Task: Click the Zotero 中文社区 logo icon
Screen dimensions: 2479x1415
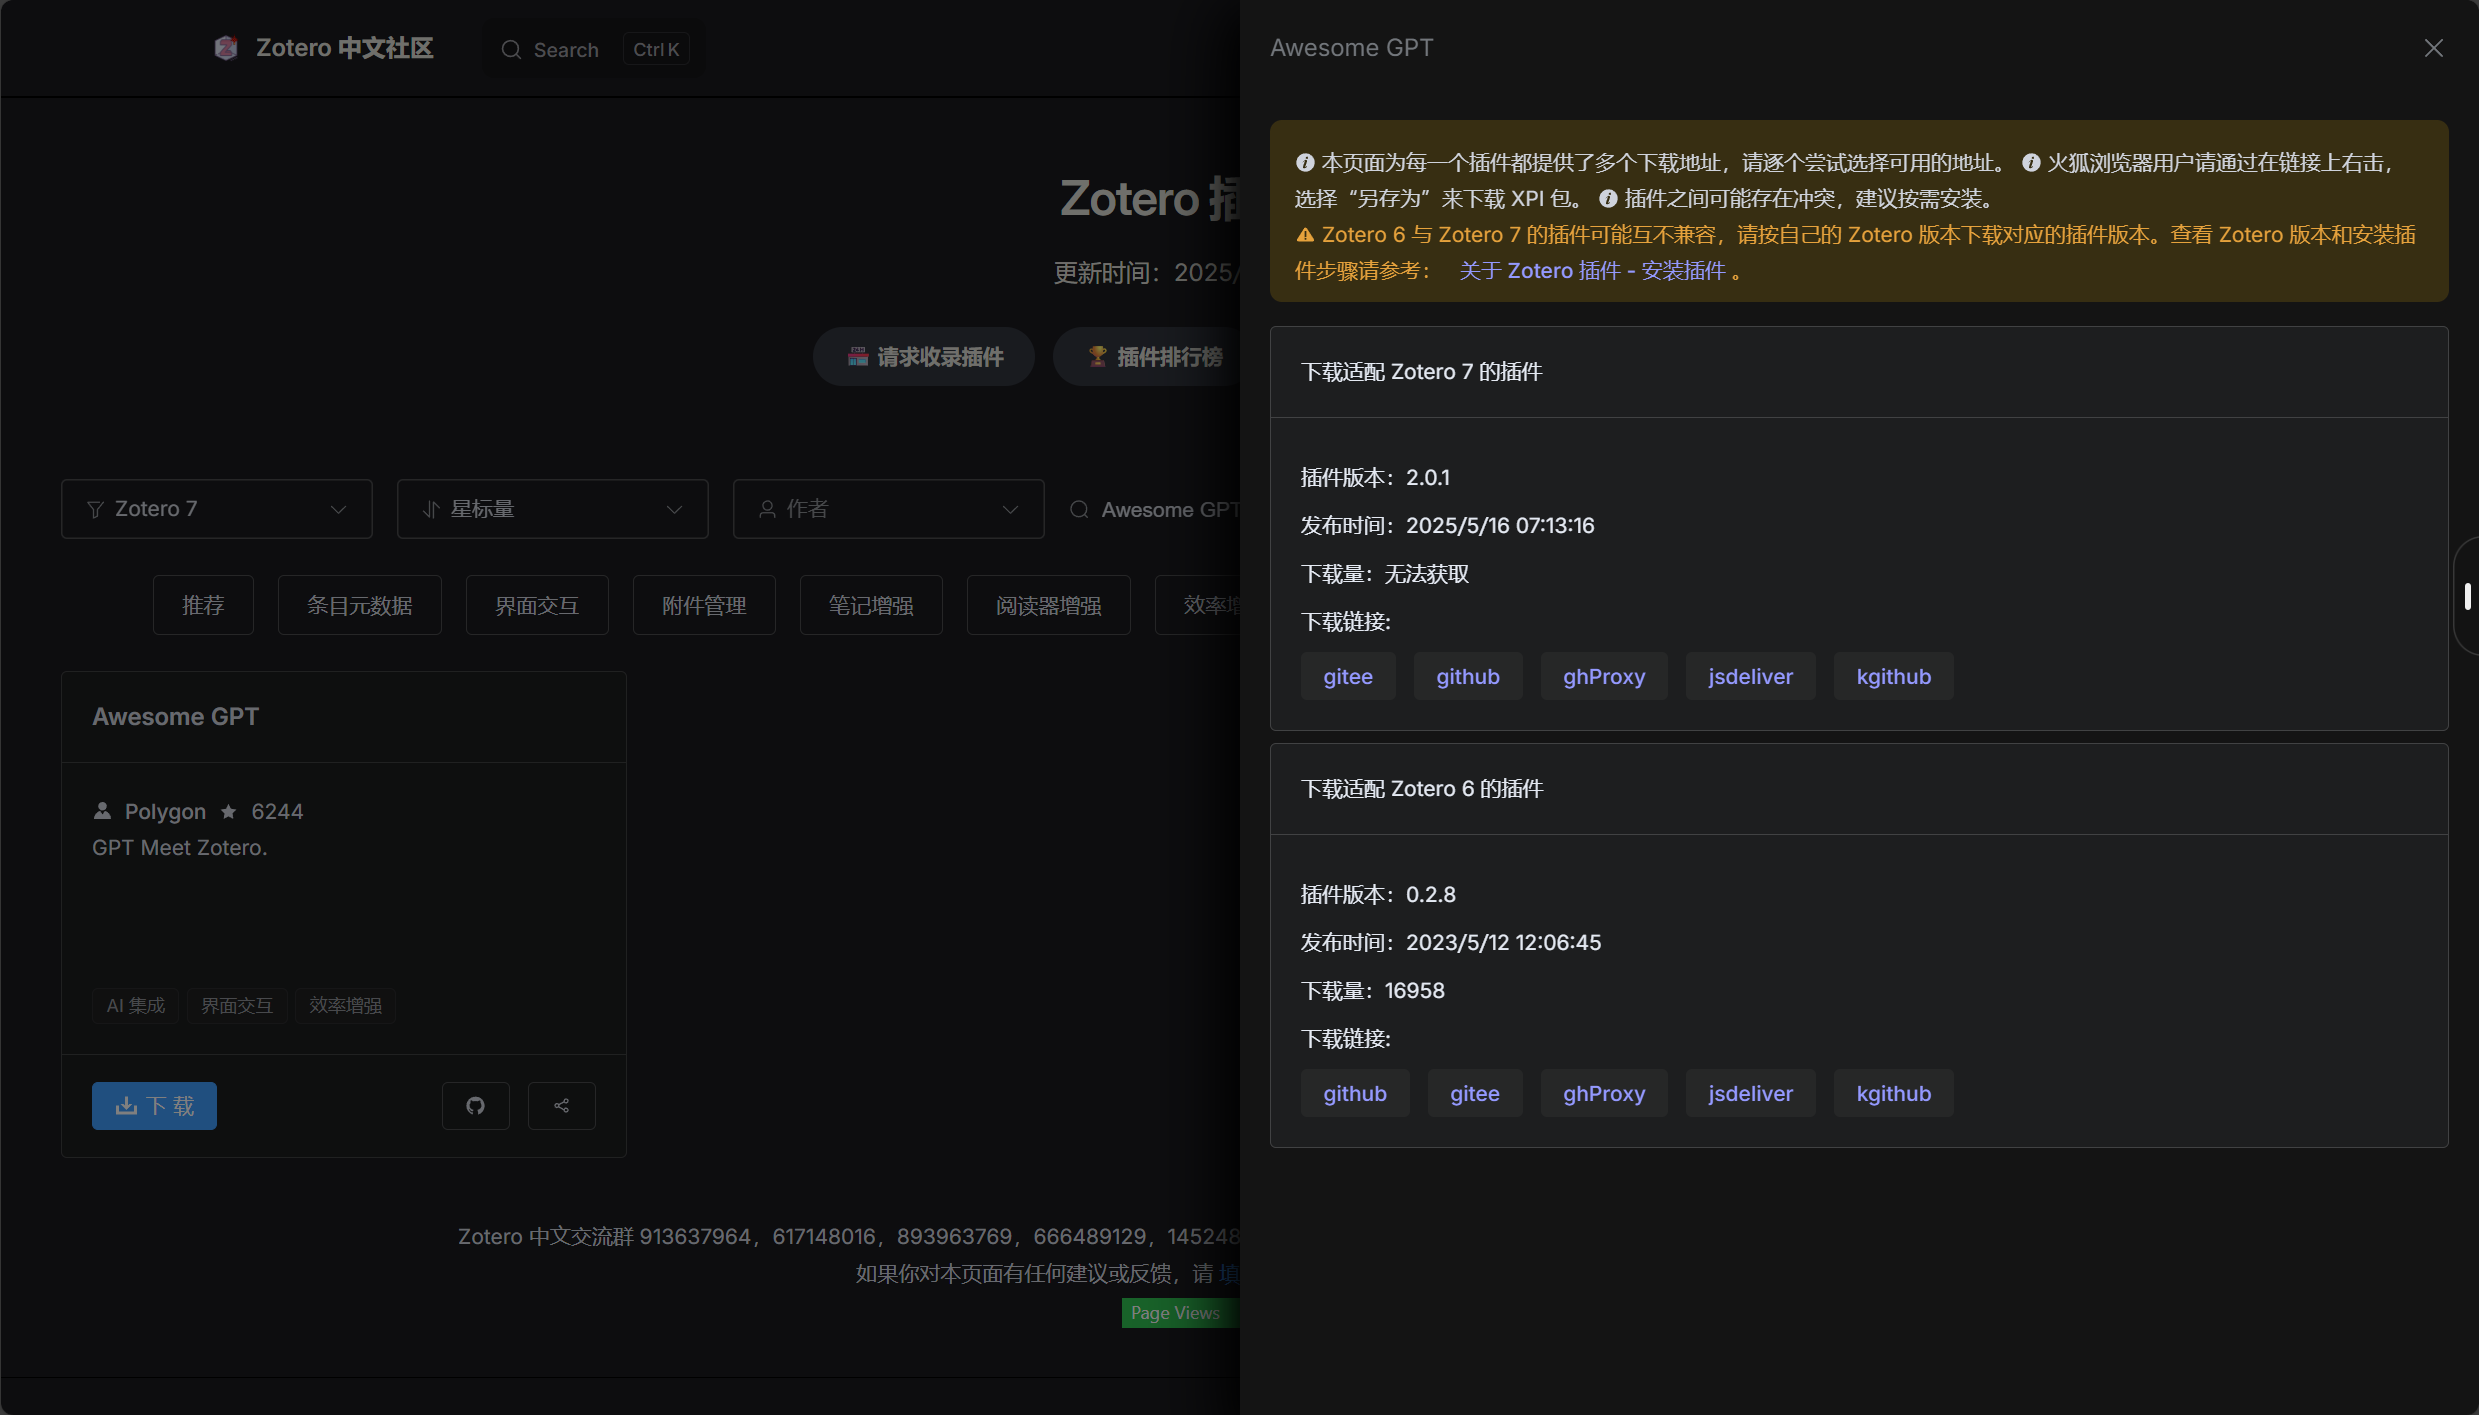Action: click(x=226, y=48)
